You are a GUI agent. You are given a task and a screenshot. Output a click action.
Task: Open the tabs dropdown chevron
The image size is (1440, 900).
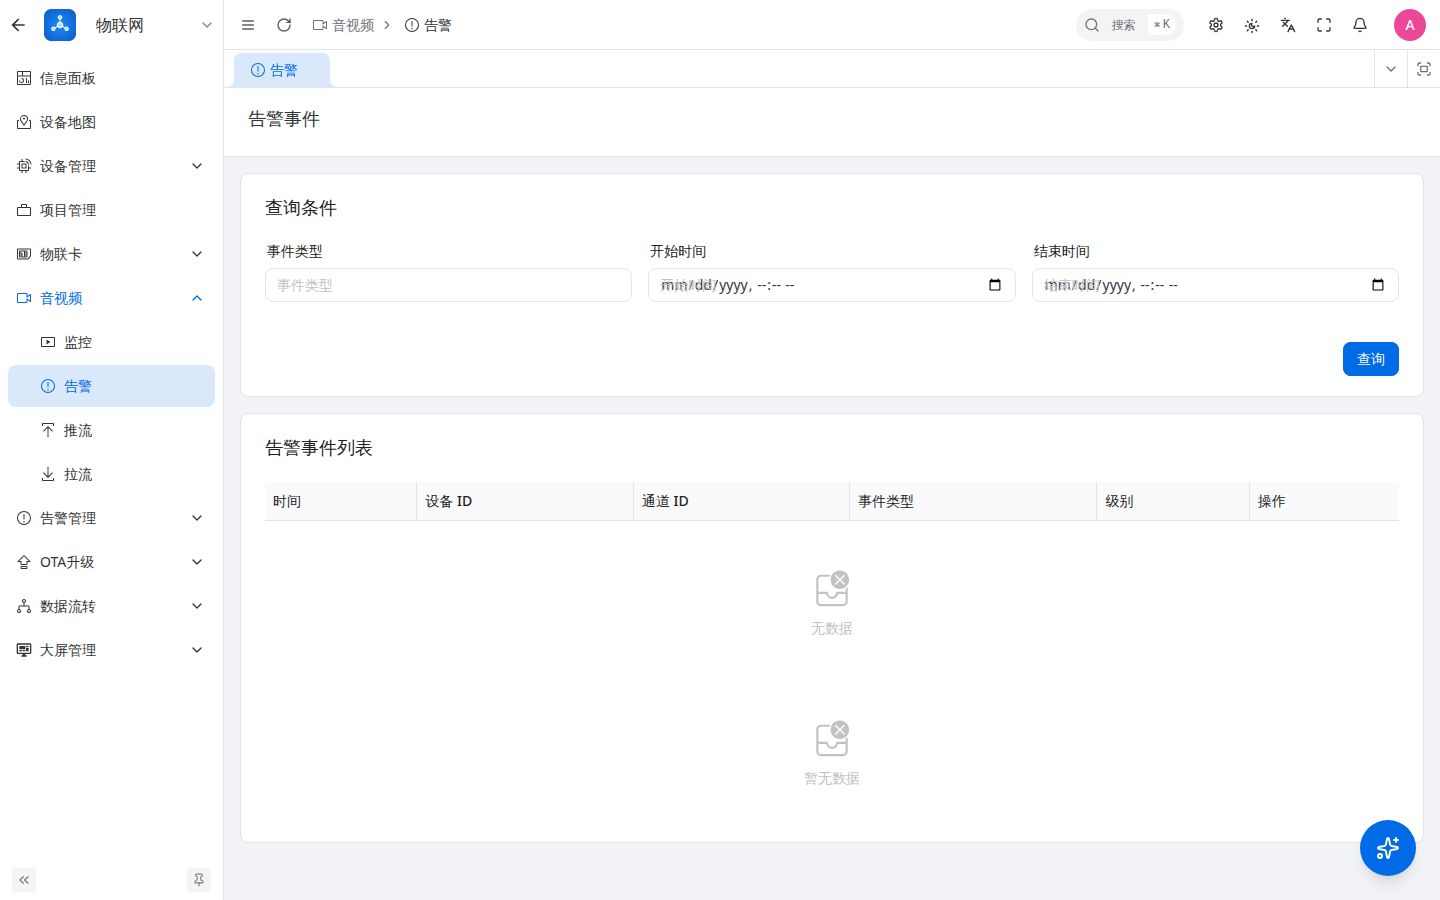[1391, 69]
